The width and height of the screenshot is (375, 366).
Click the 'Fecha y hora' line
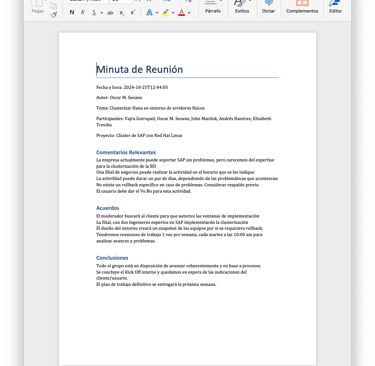coord(132,87)
